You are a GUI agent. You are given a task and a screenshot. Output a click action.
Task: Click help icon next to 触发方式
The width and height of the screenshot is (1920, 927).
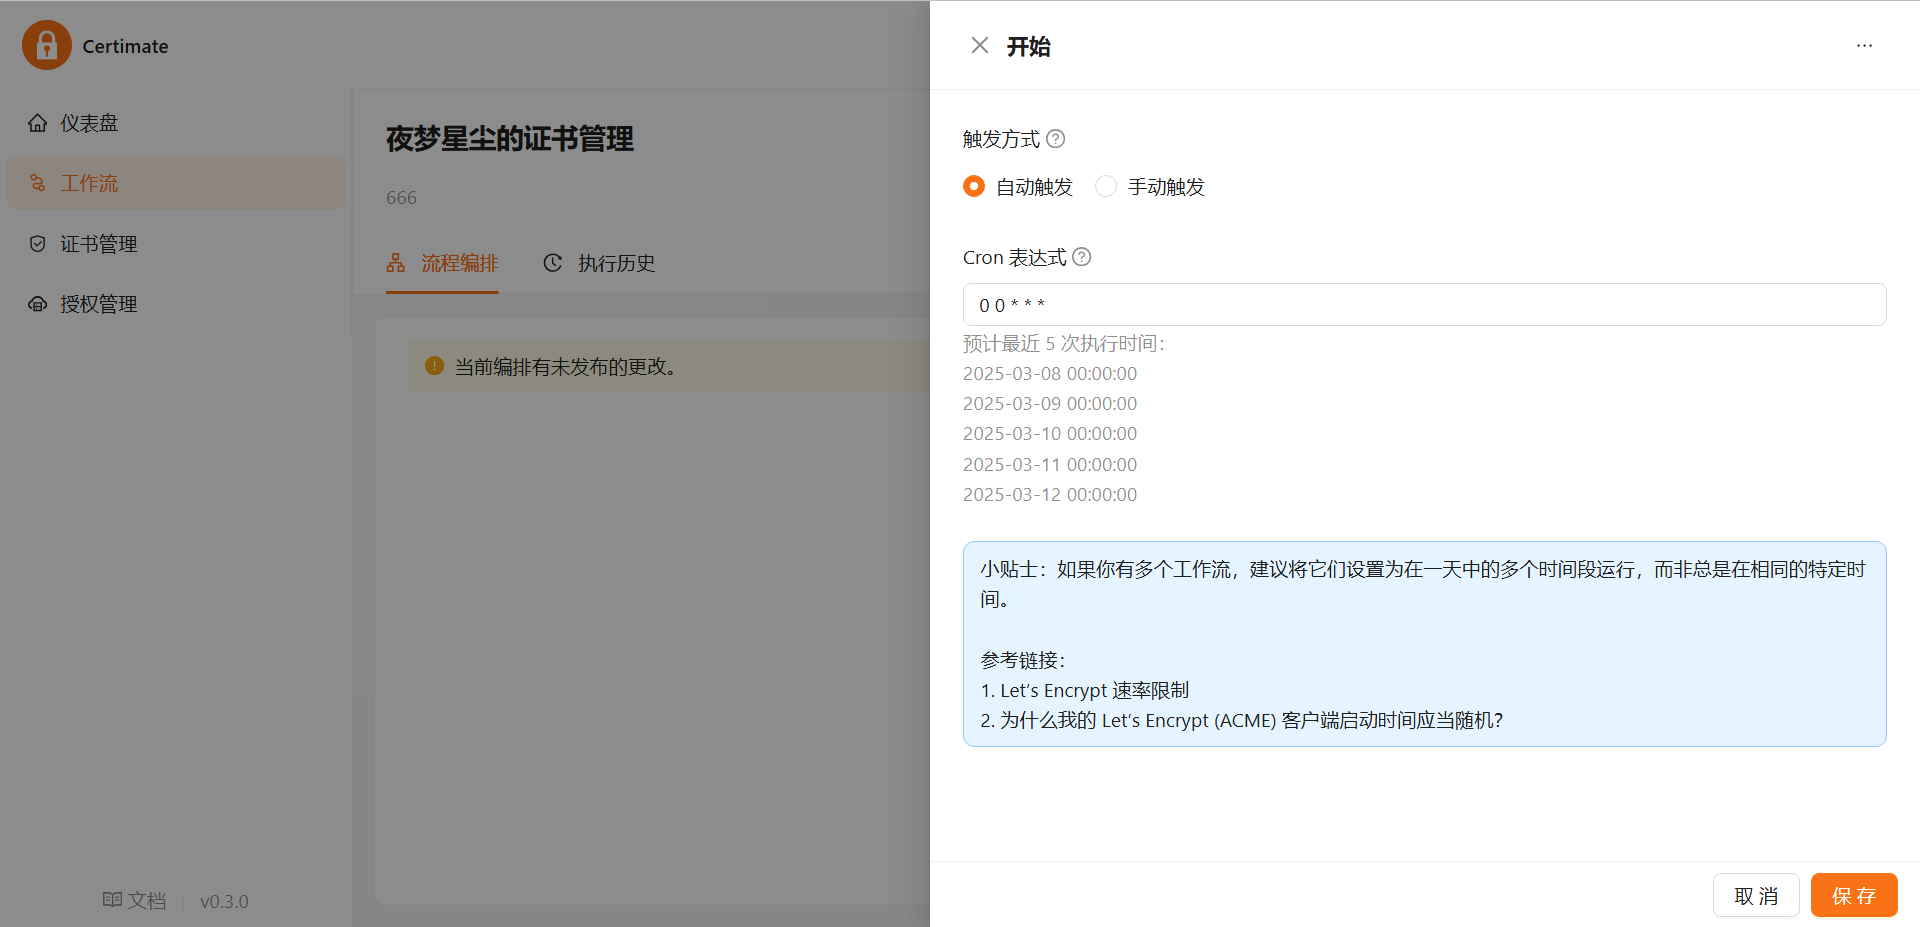pyautogui.click(x=1055, y=139)
